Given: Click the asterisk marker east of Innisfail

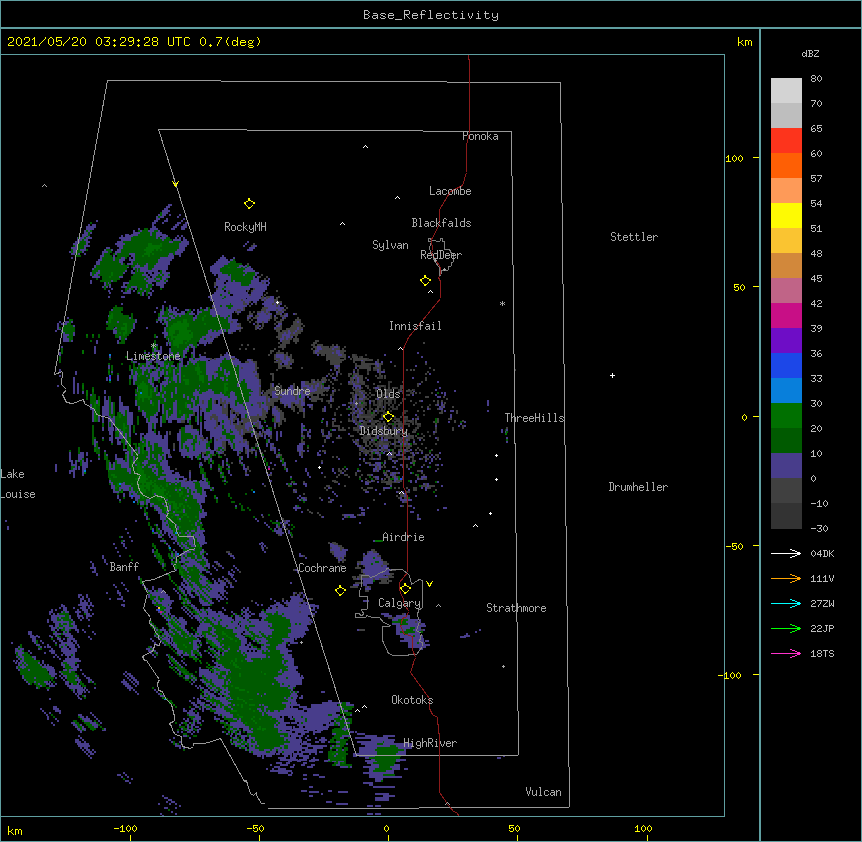Looking at the screenshot, I should (502, 303).
